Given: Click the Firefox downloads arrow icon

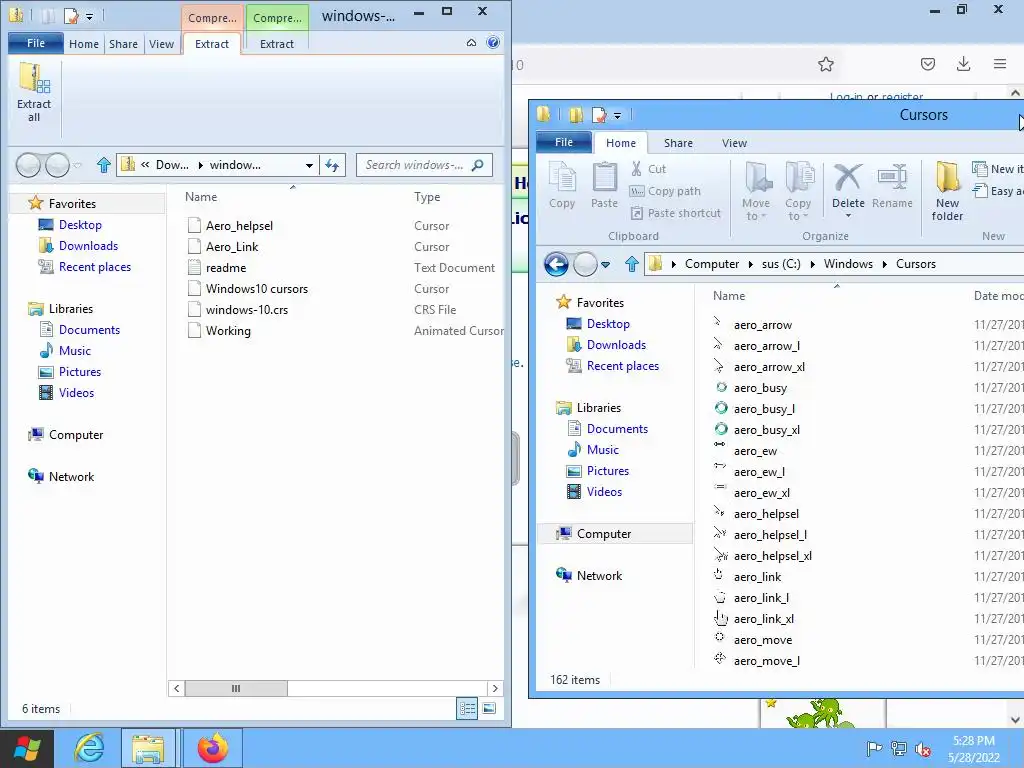Looking at the screenshot, I should pyautogui.click(x=963, y=64).
